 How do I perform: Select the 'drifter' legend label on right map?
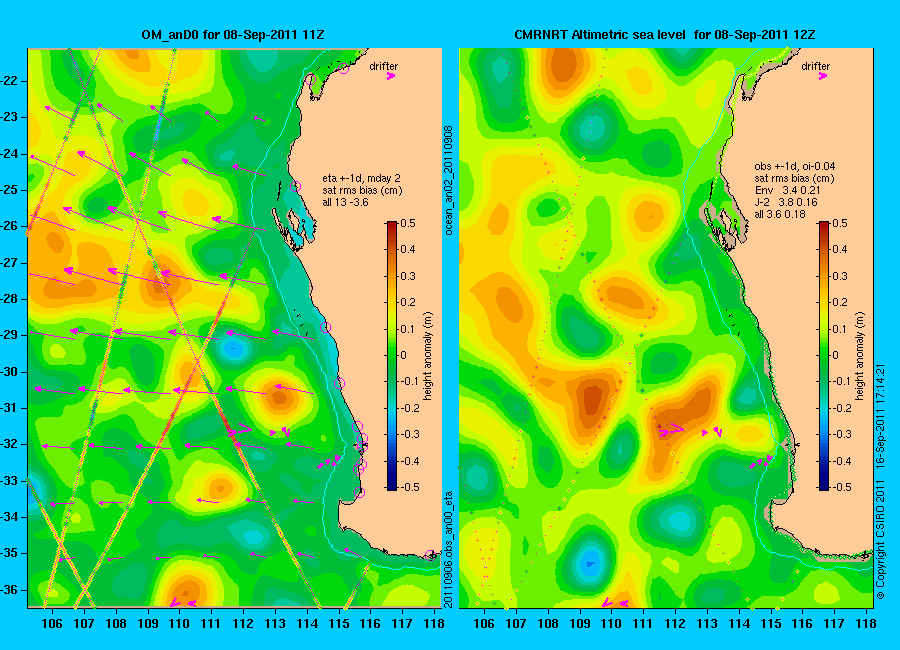click(816, 66)
